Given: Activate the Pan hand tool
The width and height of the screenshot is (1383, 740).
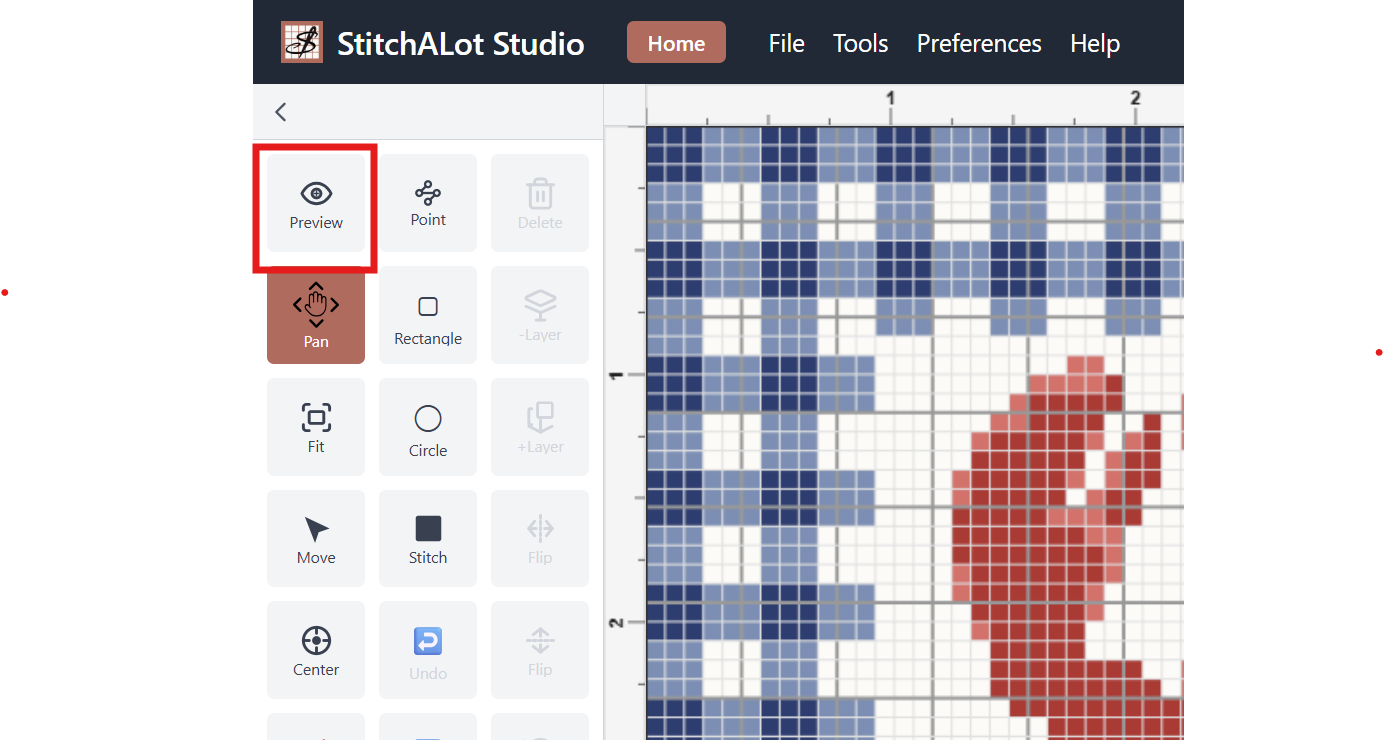Looking at the screenshot, I should pyautogui.click(x=316, y=315).
